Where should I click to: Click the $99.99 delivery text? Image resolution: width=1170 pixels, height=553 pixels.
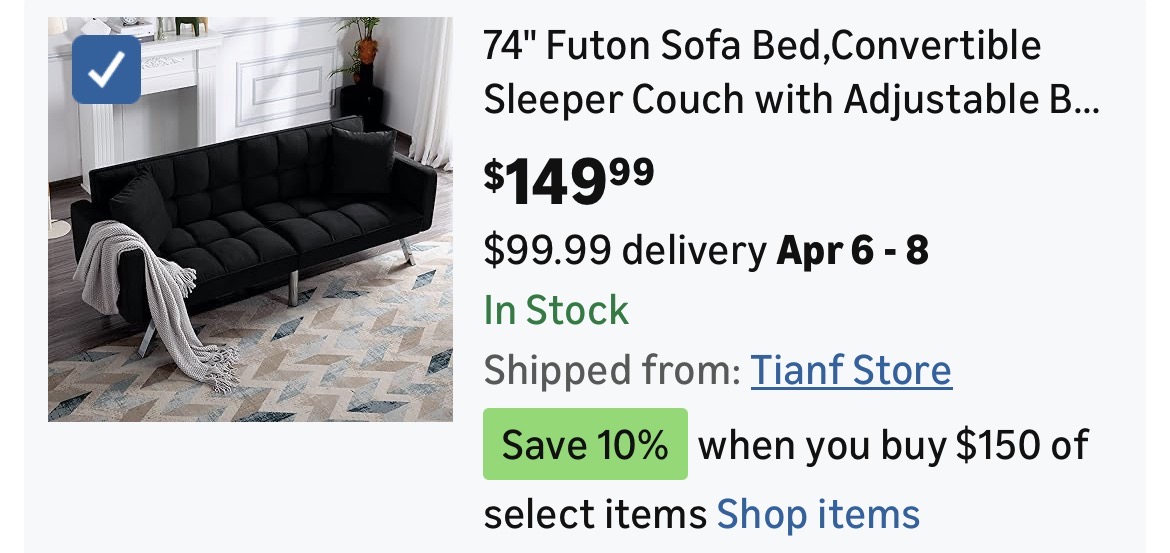[624, 250]
